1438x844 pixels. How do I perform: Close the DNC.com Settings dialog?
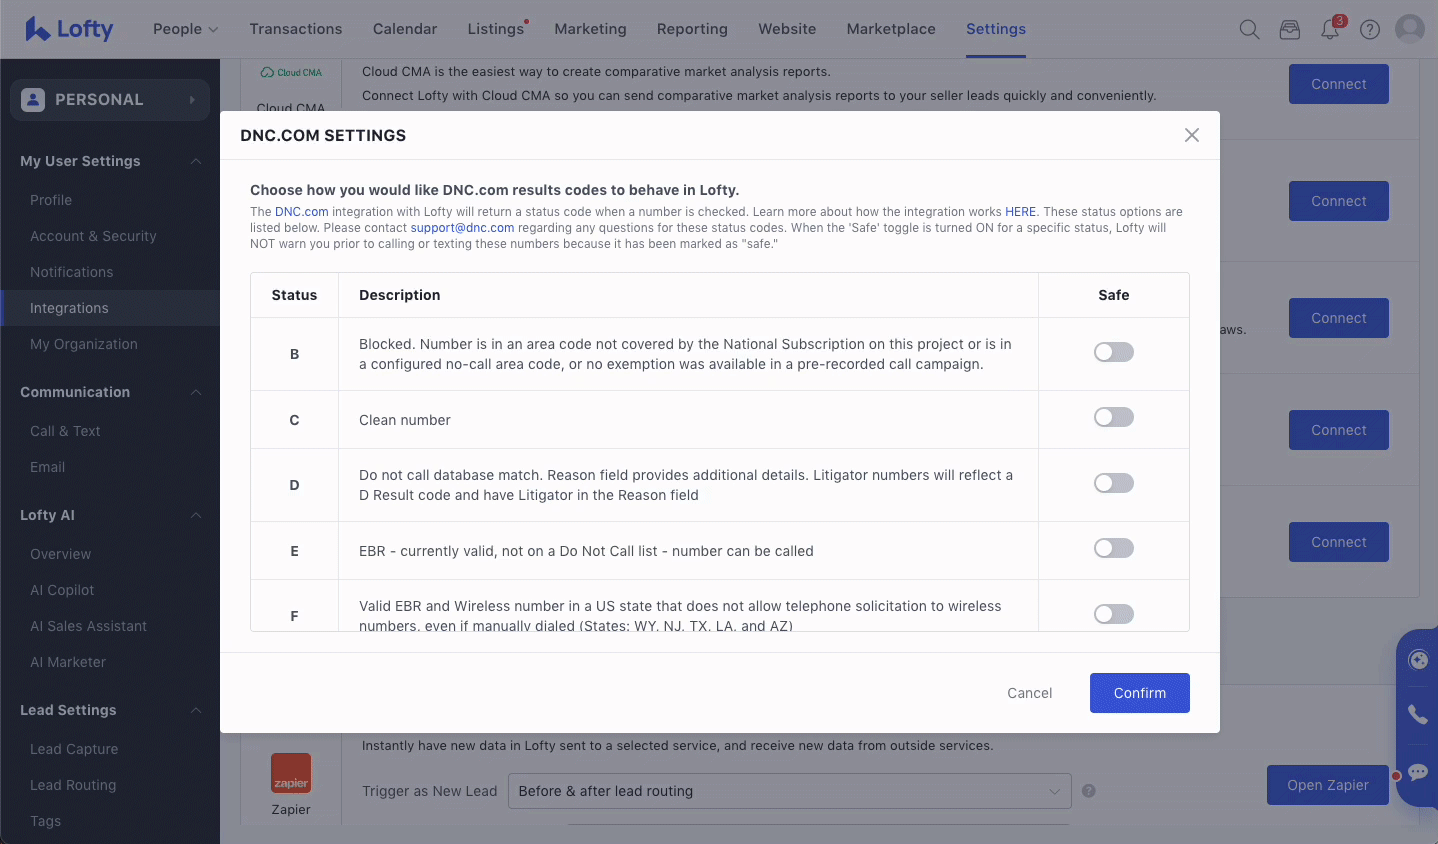pyautogui.click(x=1192, y=135)
